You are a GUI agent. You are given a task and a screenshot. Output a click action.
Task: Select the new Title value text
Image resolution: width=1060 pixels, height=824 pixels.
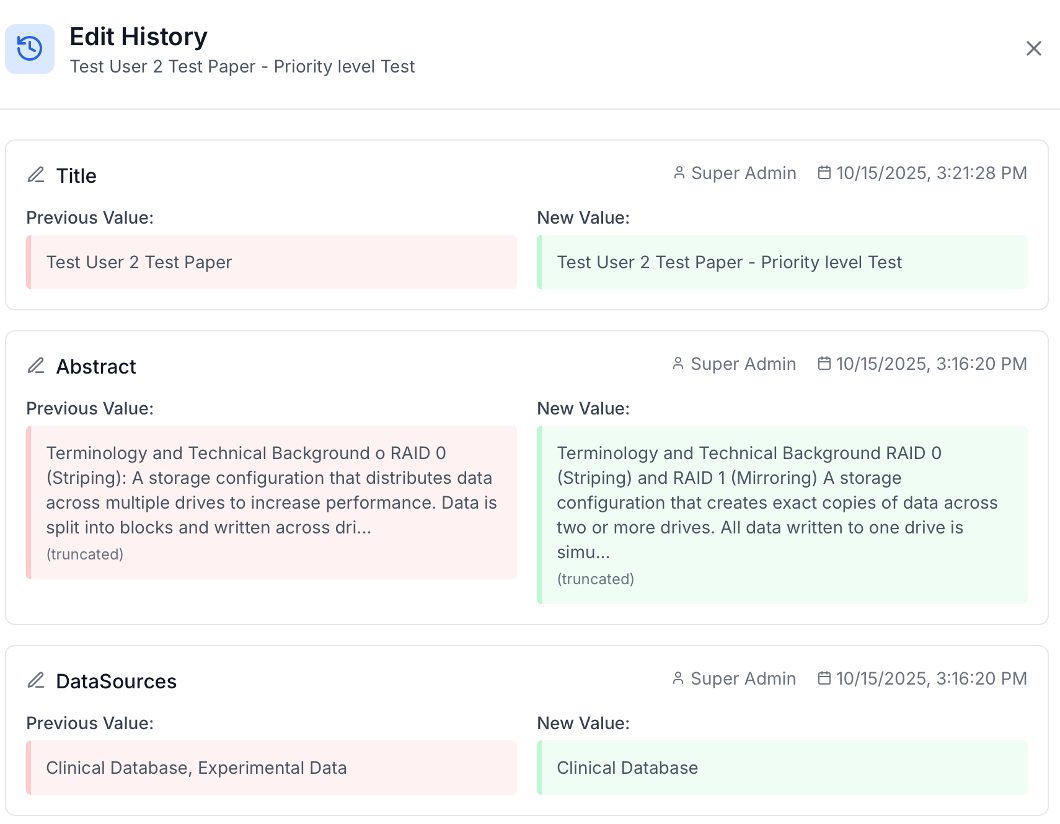pyautogui.click(x=729, y=262)
